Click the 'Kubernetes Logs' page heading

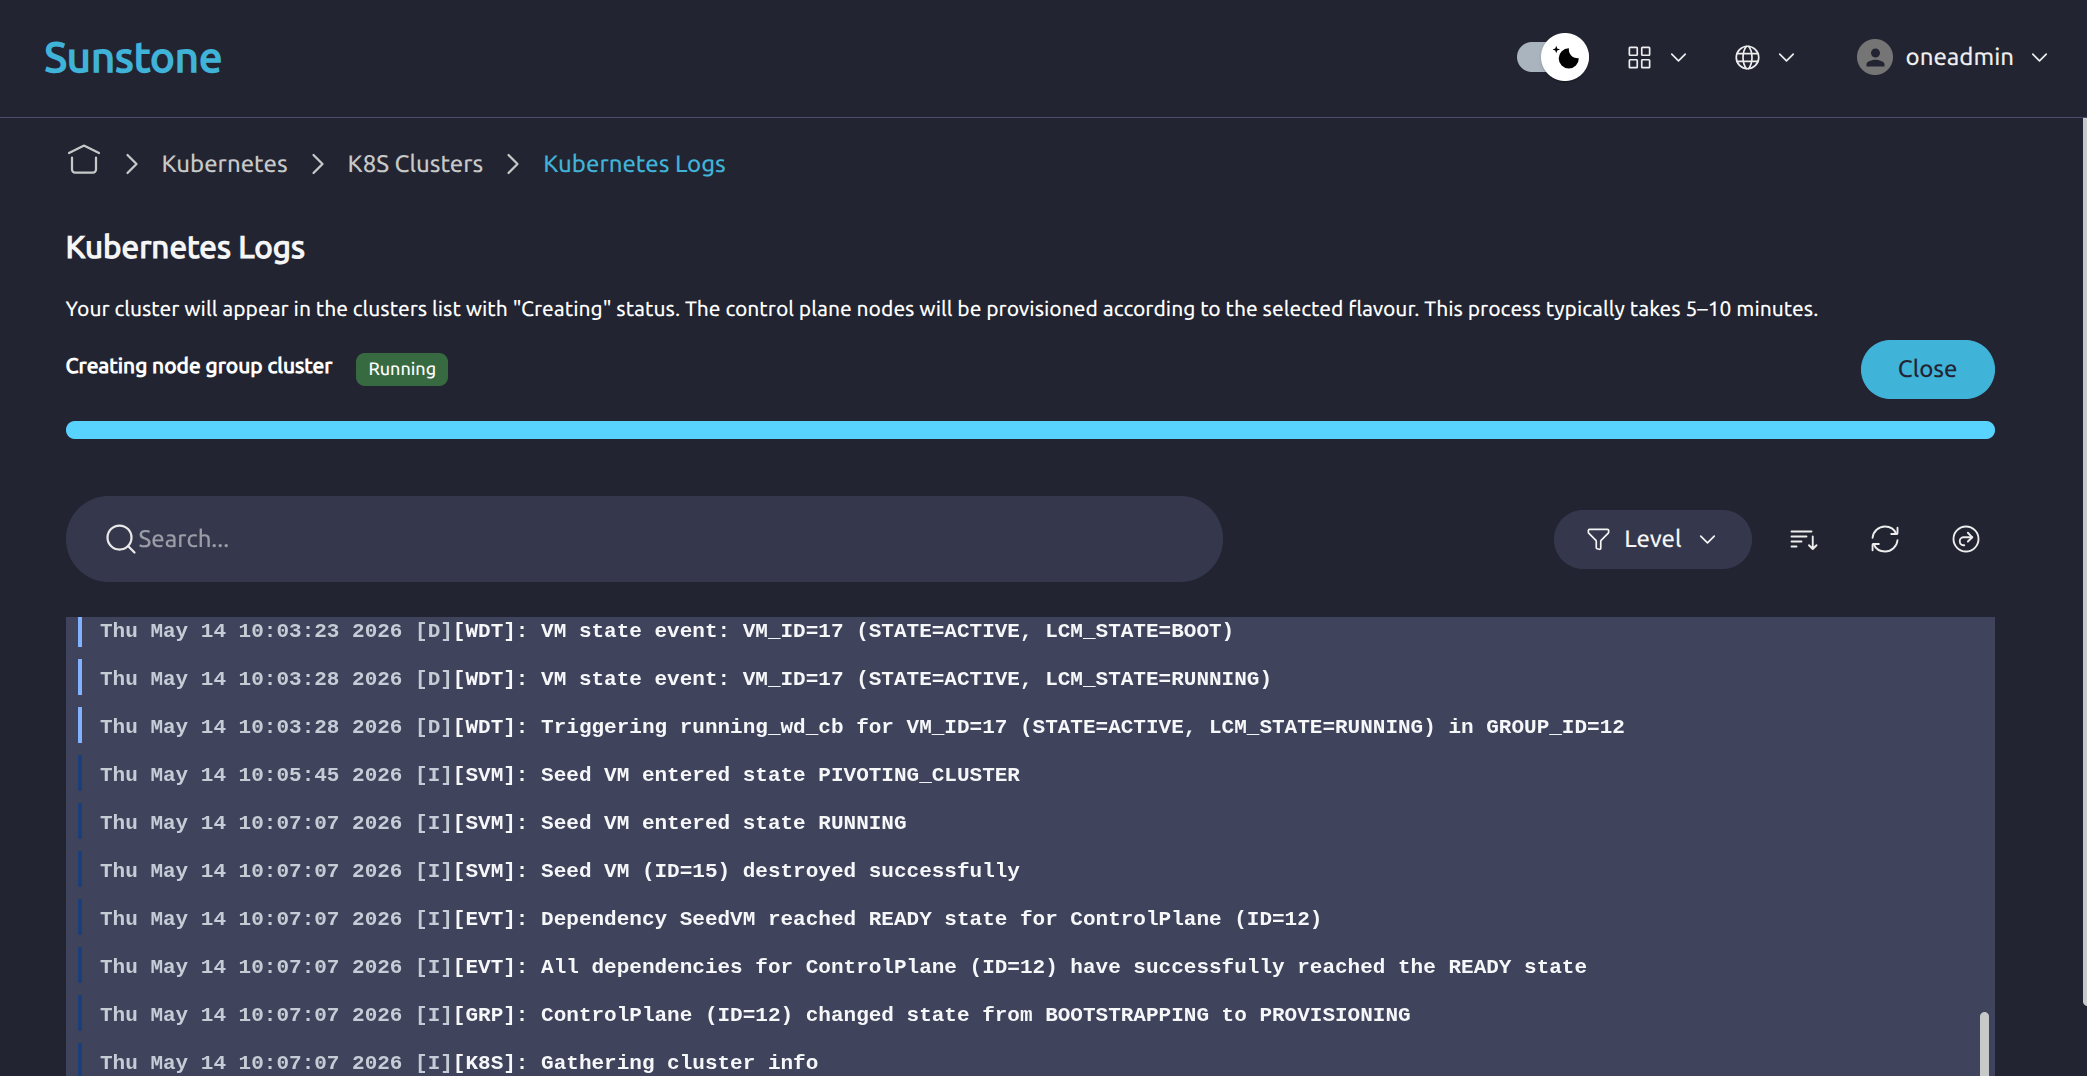[185, 247]
